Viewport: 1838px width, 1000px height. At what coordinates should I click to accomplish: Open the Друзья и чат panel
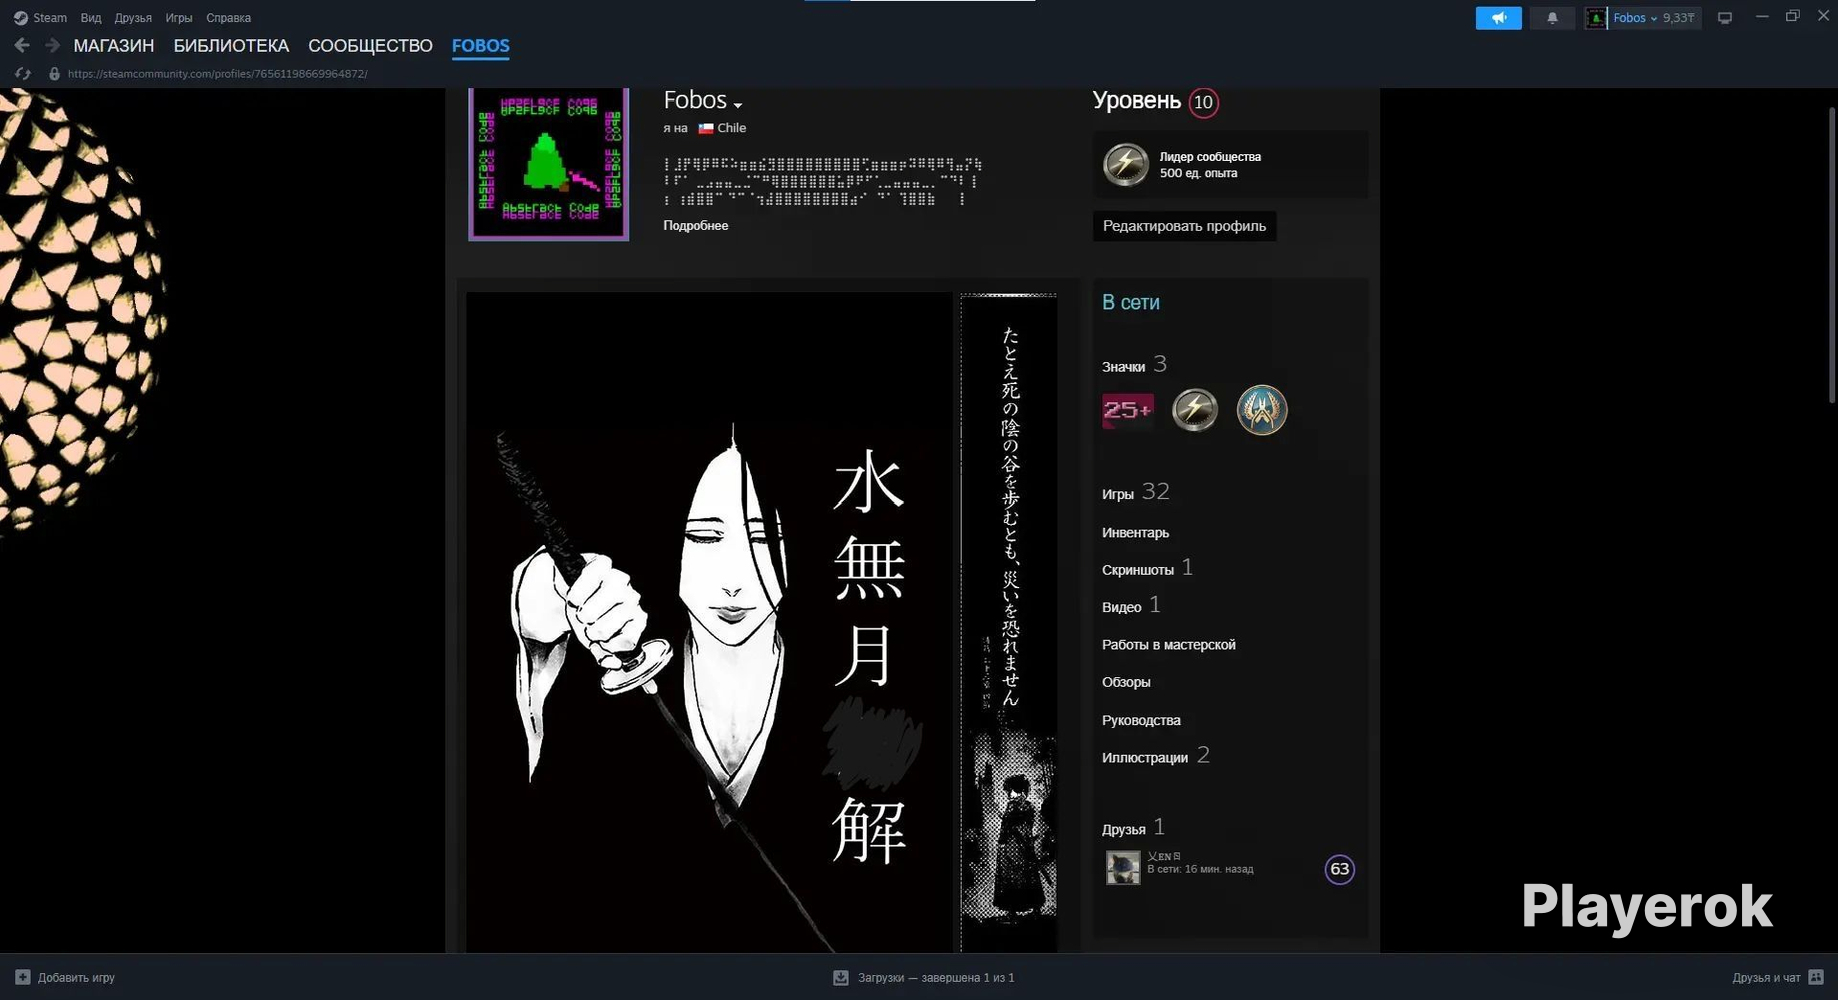[1778, 978]
